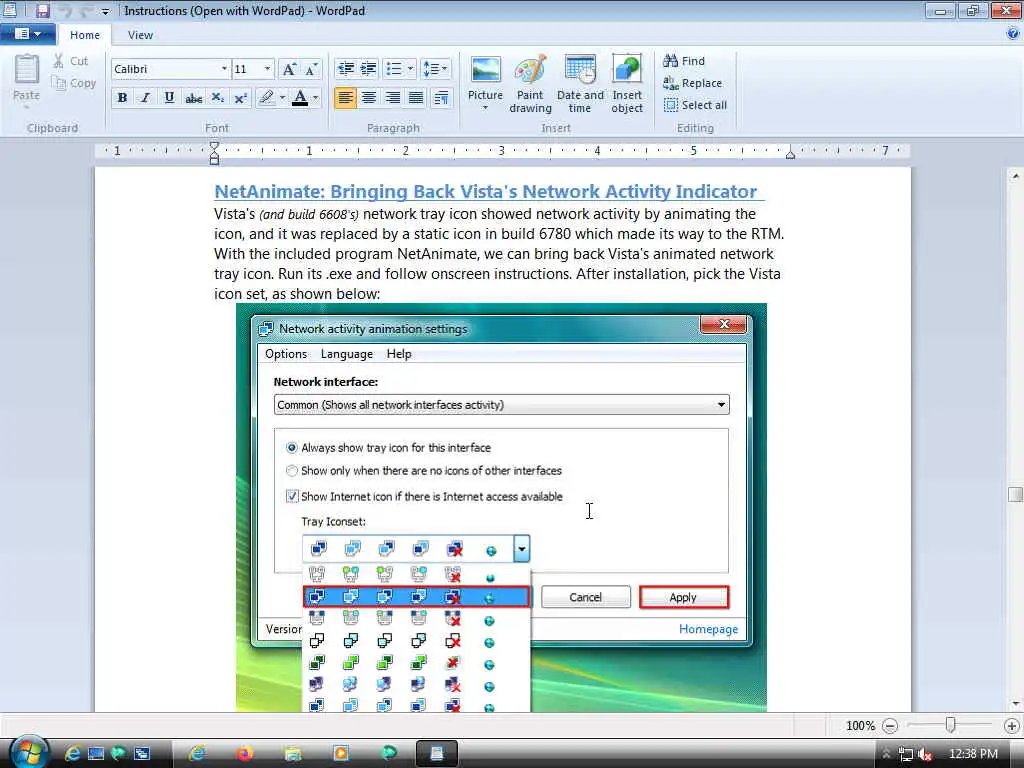Click the 12:38 PM system clock

973,754
